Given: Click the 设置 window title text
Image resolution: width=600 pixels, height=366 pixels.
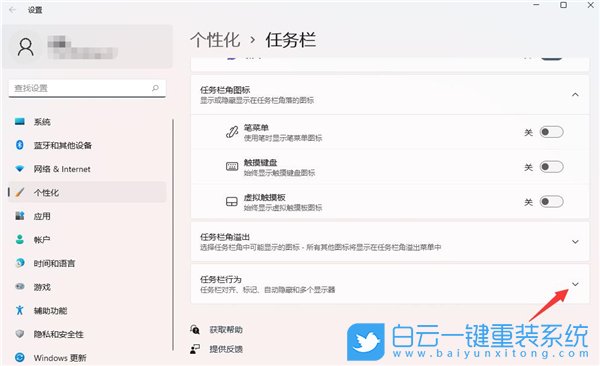Looking at the screenshot, I should coord(35,10).
